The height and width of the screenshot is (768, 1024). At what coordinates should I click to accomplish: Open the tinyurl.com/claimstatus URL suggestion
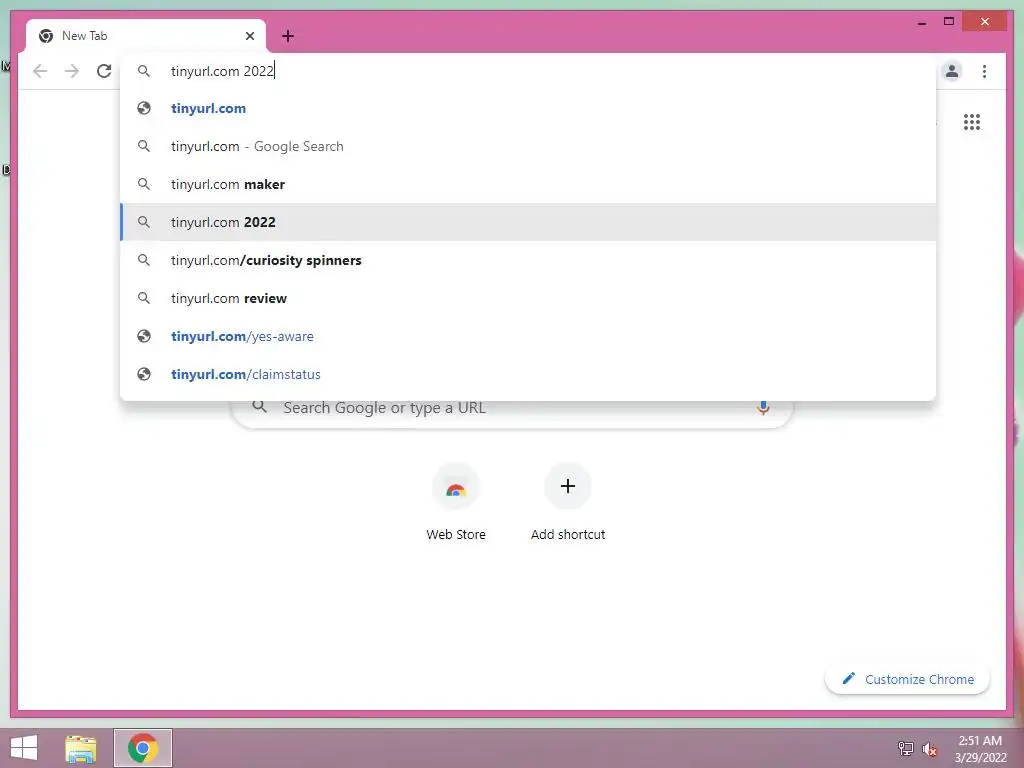tap(528, 374)
